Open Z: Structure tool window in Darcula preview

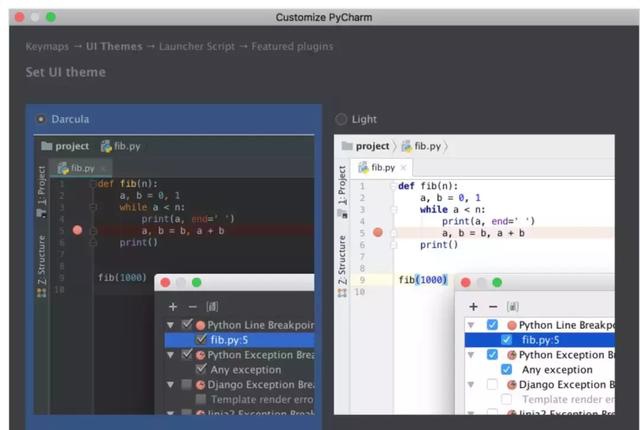pyautogui.click(x=42, y=260)
